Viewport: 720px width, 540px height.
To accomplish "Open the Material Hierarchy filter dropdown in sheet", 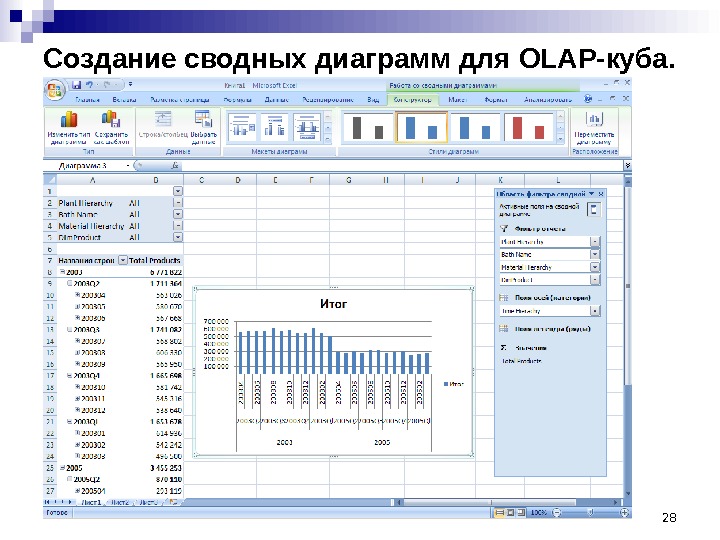I will pyautogui.click(x=178, y=225).
